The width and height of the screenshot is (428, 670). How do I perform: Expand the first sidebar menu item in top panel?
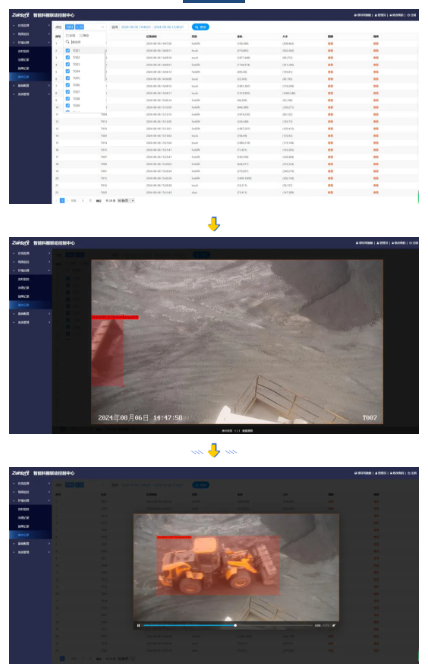[31, 26]
